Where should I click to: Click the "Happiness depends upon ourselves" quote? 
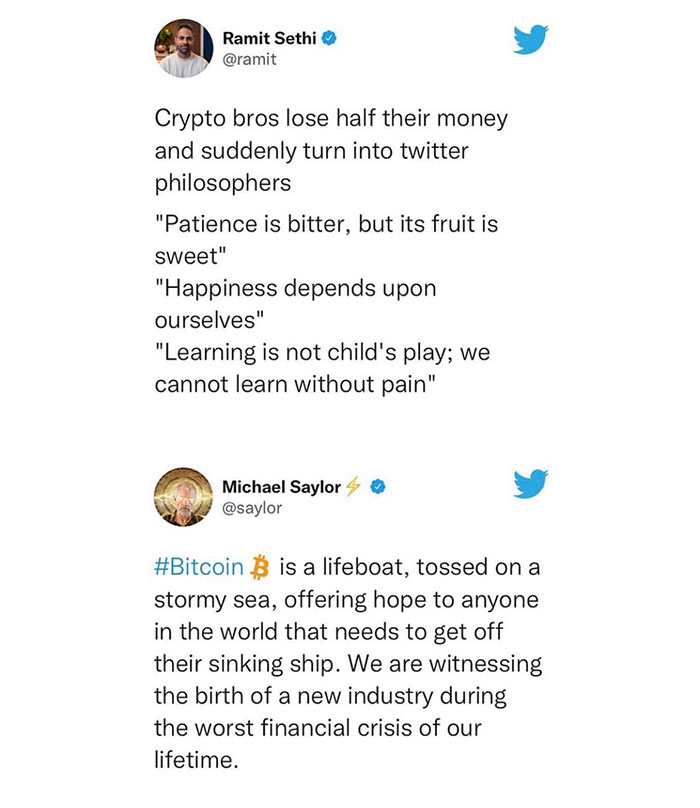295,304
